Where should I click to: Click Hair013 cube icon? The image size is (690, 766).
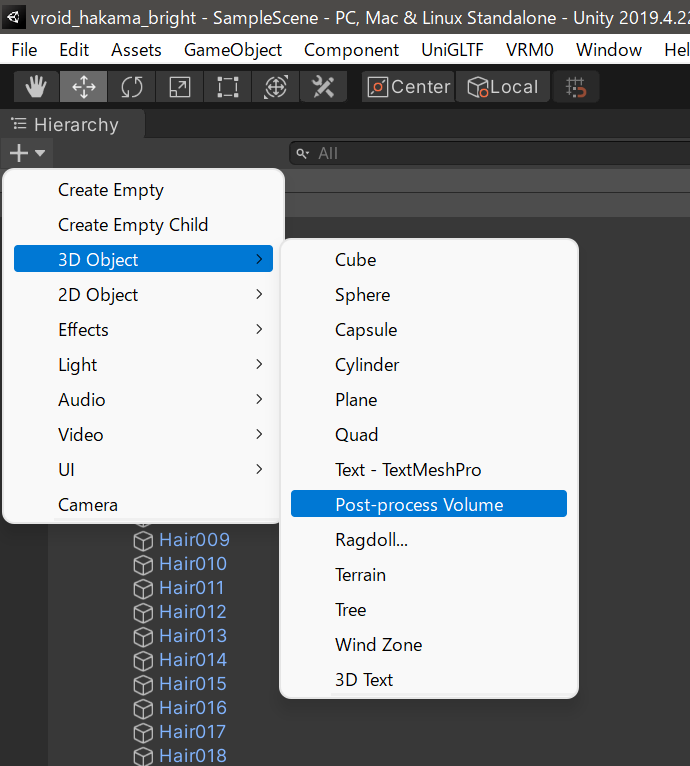click(x=143, y=636)
